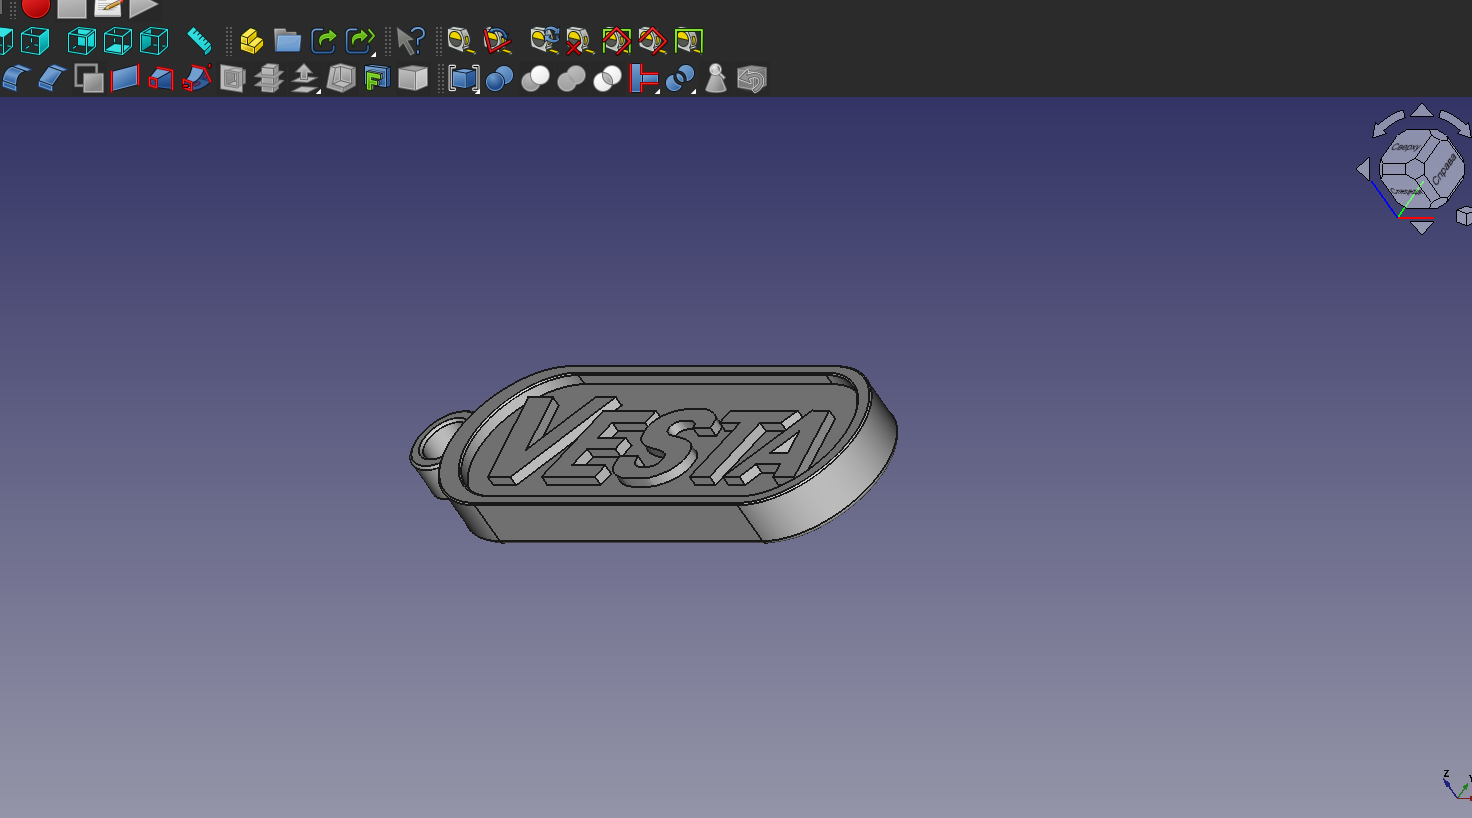This screenshot has width=1472, height=818.
Task: Click the Clear All measurements icon
Action: click(580, 41)
